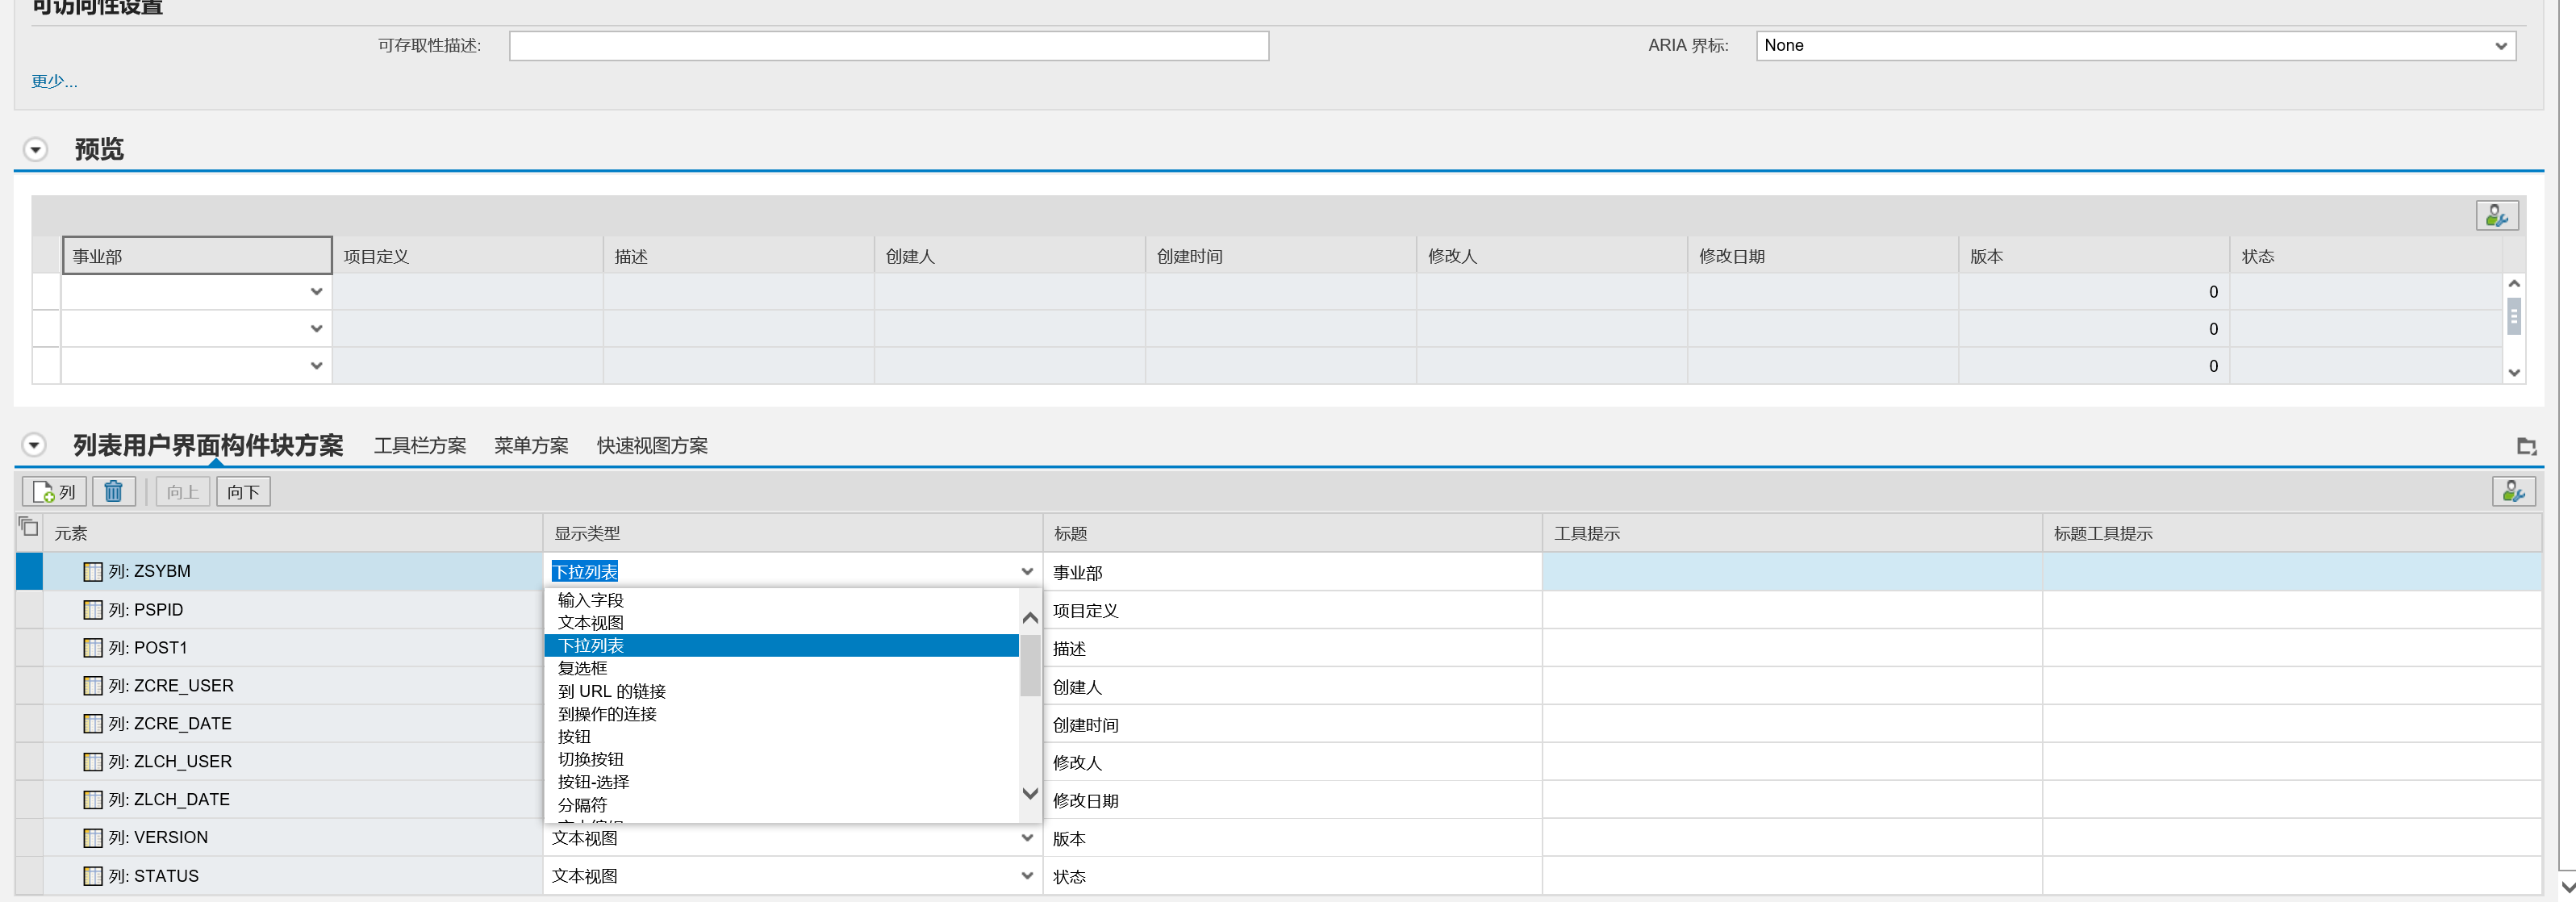Image resolution: width=2576 pixels, height=902 pixels.
Task: Click the delete trash can icon
Action: pyautogui.click(x=113, y=491)
